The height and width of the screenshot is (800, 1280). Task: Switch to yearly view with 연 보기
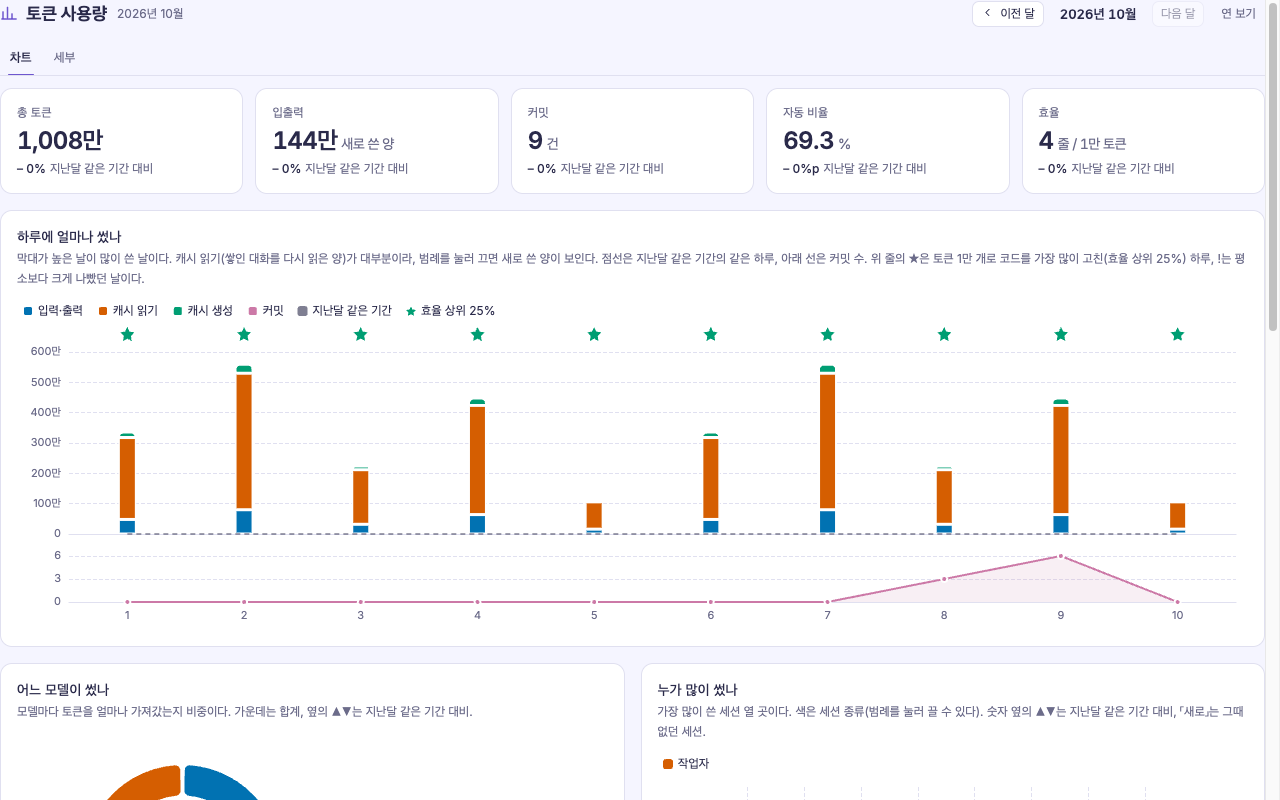click(1238, 14)
